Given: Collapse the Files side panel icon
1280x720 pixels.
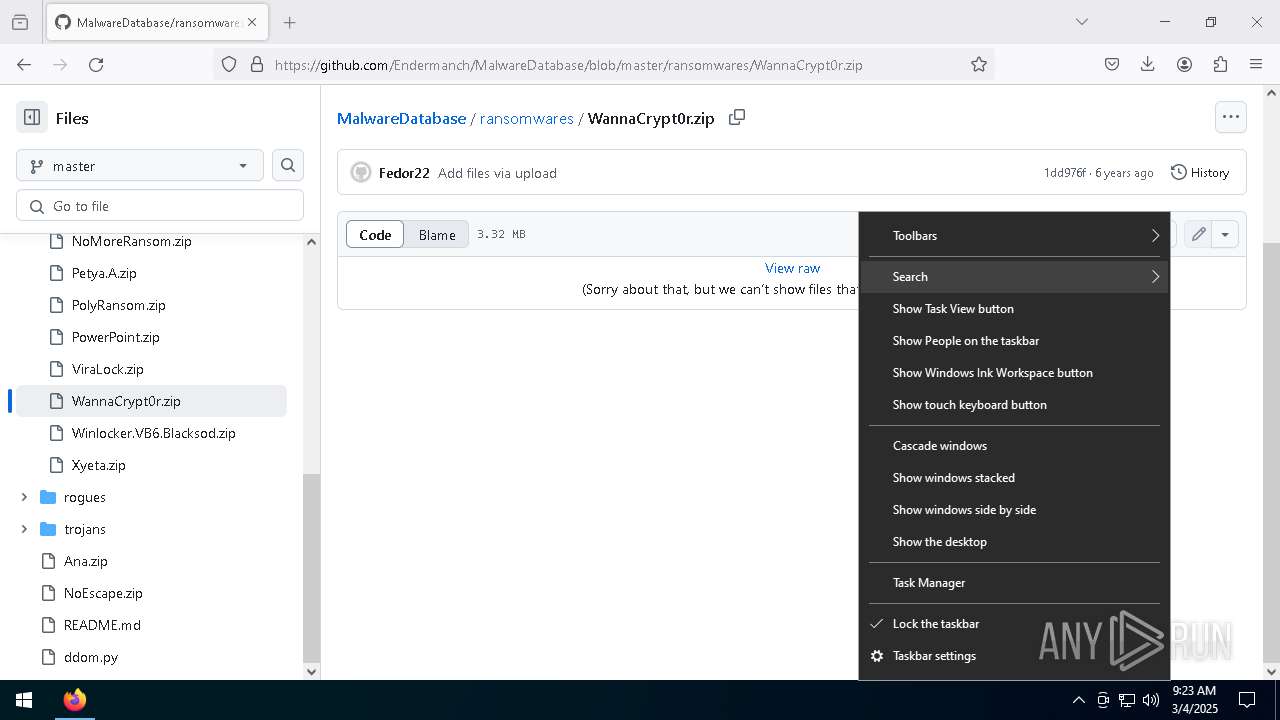Looking at the screenshot, I should click(32, 118).
